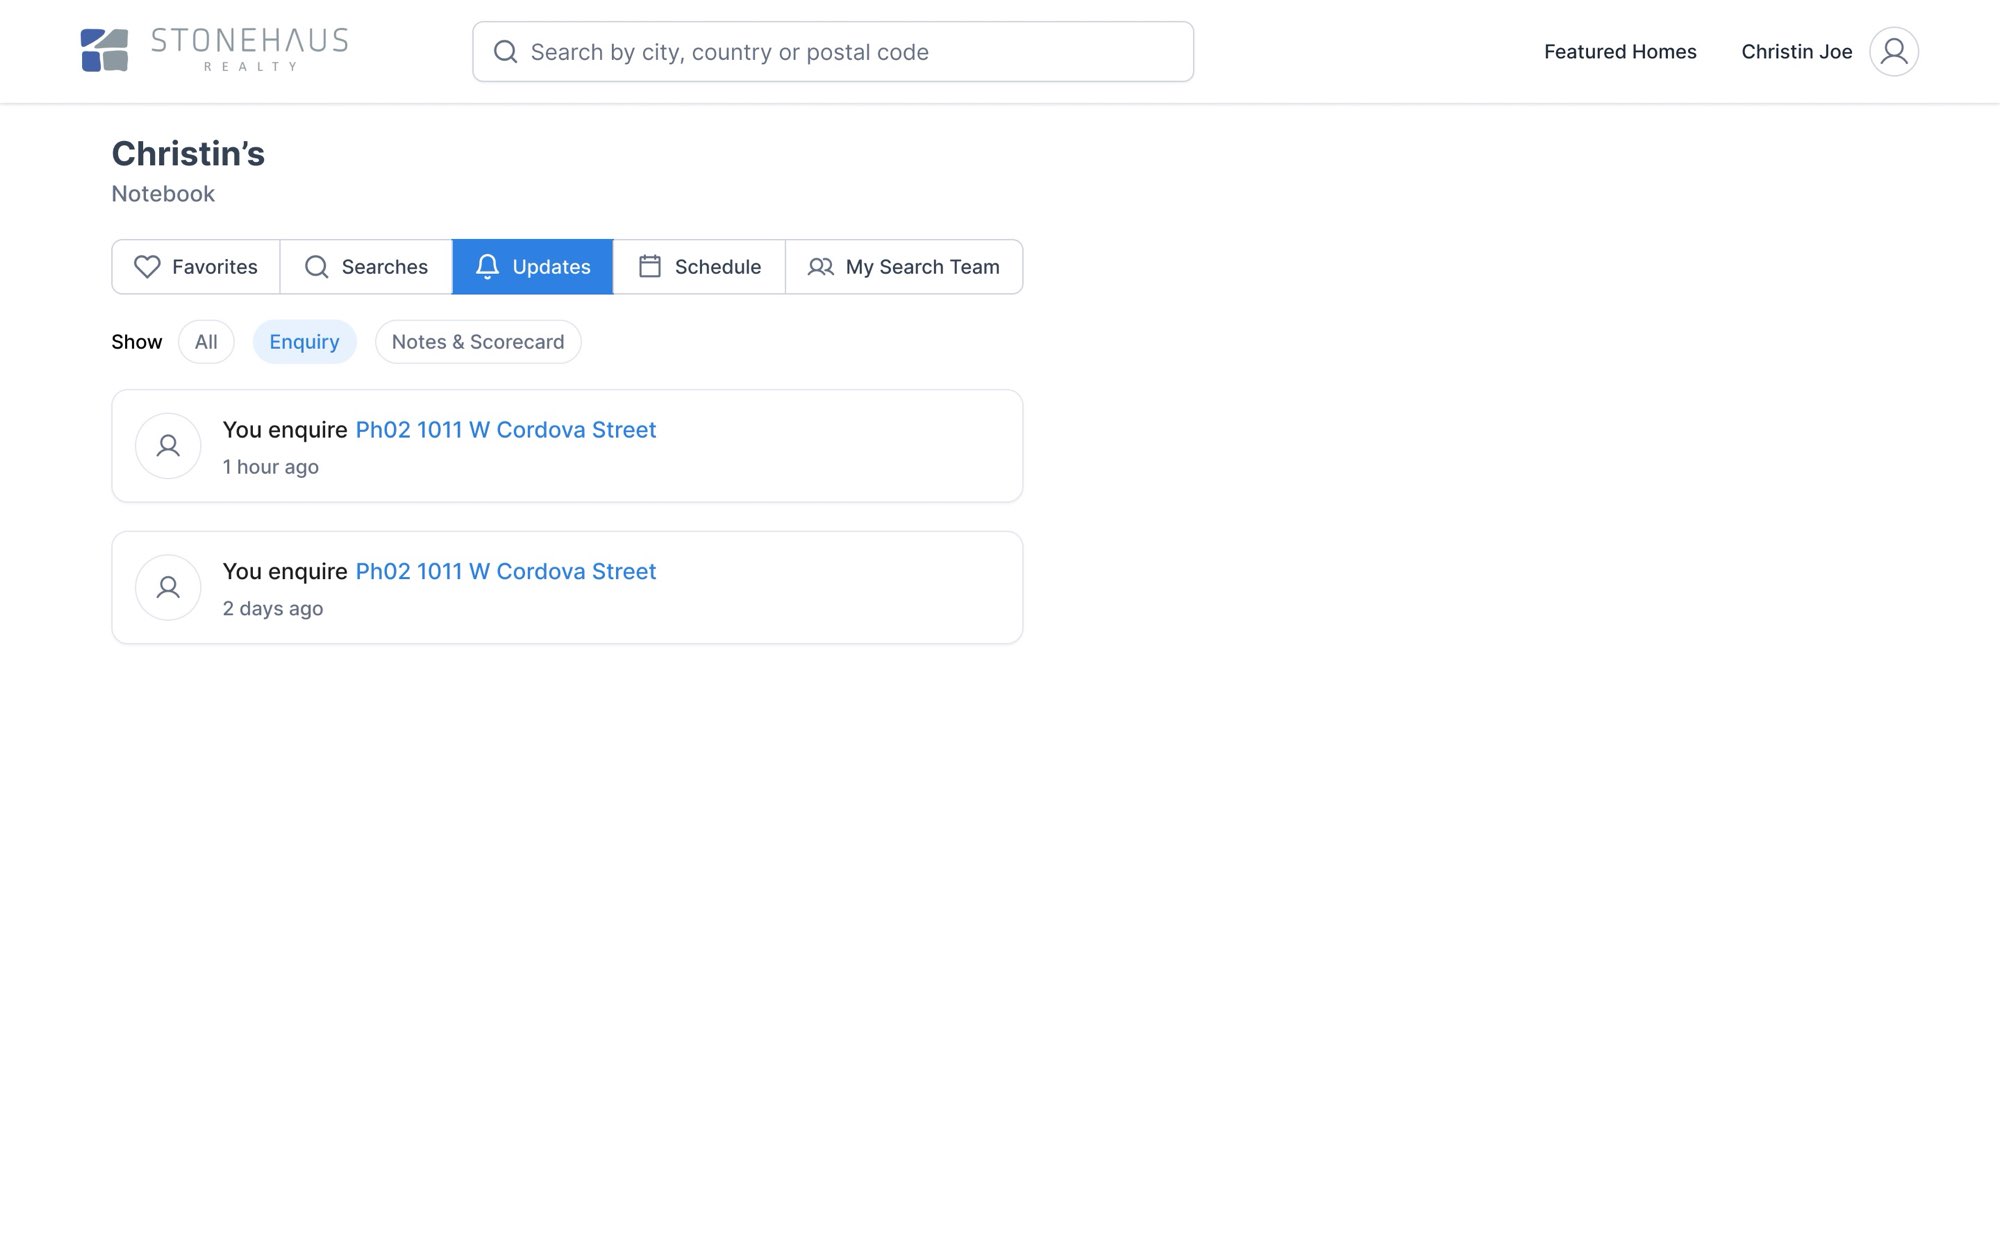Show All updates filter
This screenshot has height=1250, width=2000.
pyautogui.click(x=206, y=342)
